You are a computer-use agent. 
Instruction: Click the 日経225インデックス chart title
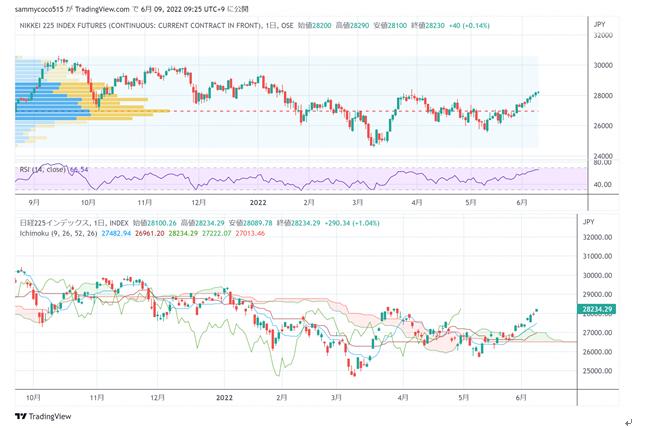54,223
